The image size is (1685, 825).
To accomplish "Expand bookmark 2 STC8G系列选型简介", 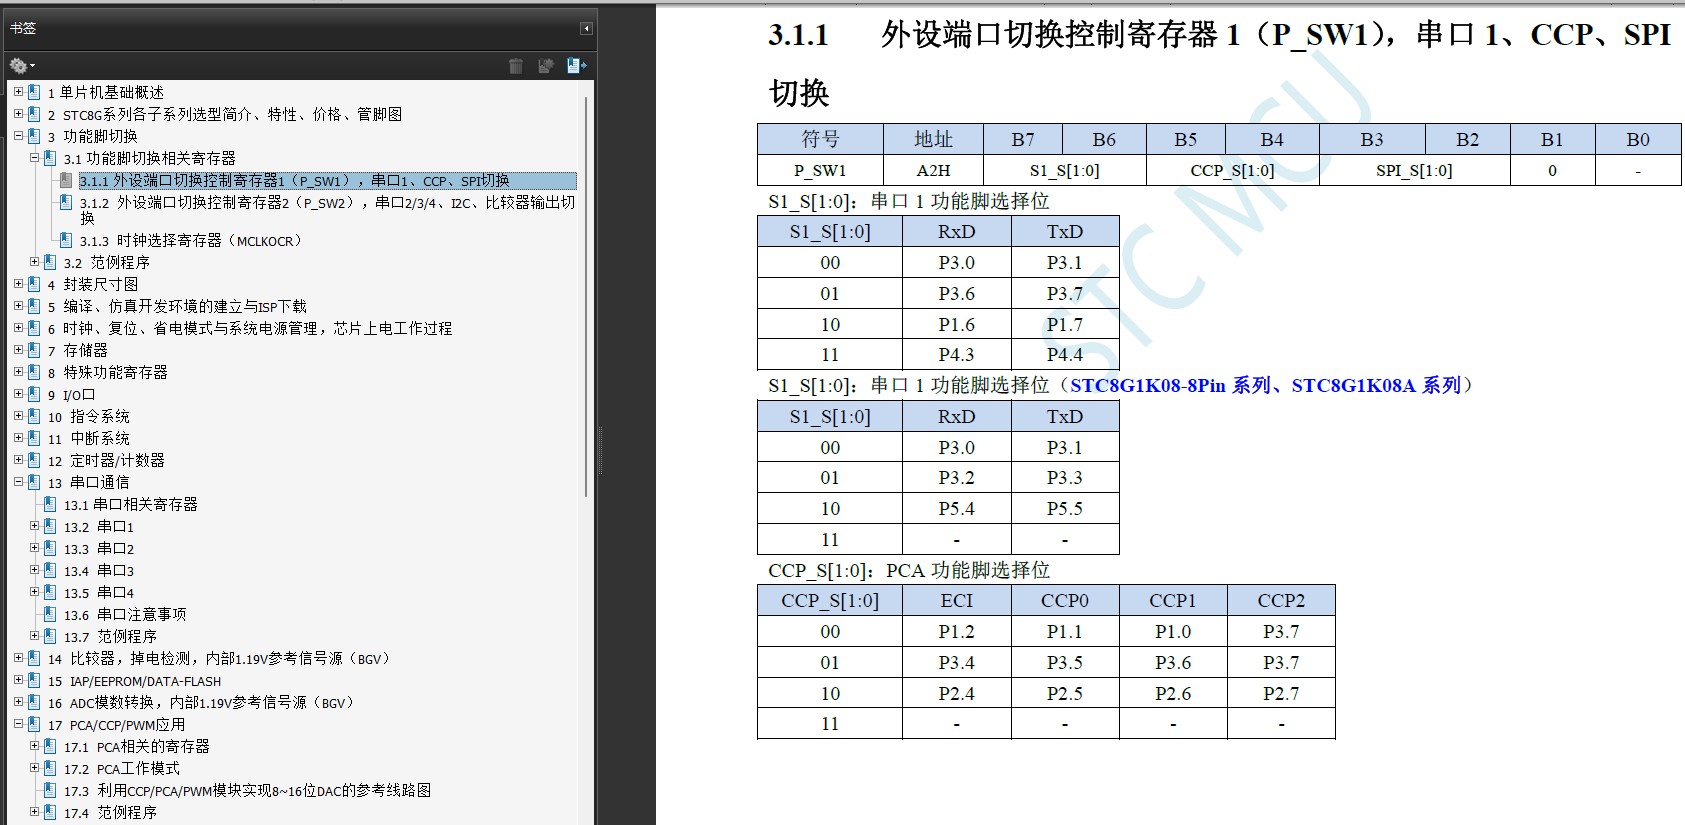I will click(x=18, y=113).
